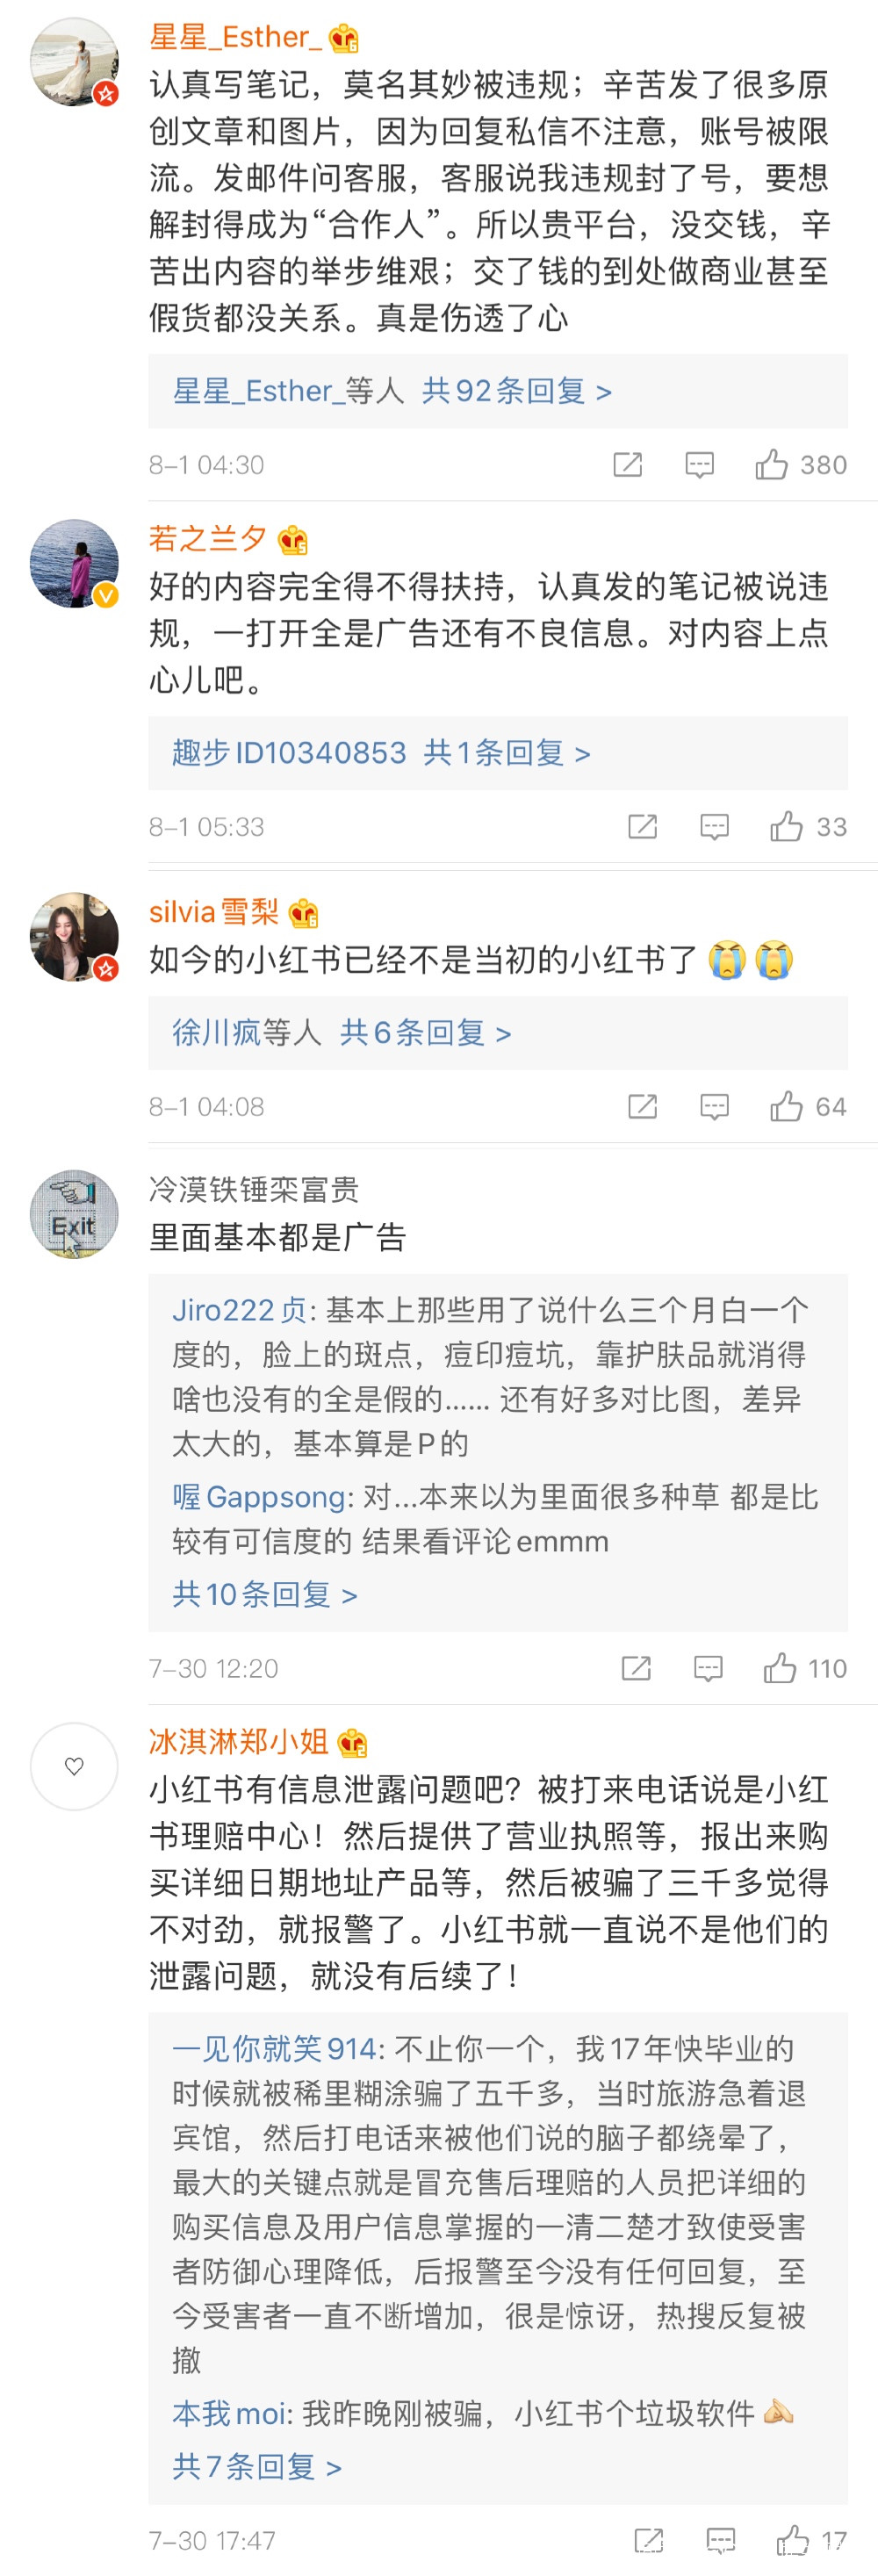Screen dimensions: 878x2576
Task: Like the comment with 110 likes
Action: coord(780,1669)
